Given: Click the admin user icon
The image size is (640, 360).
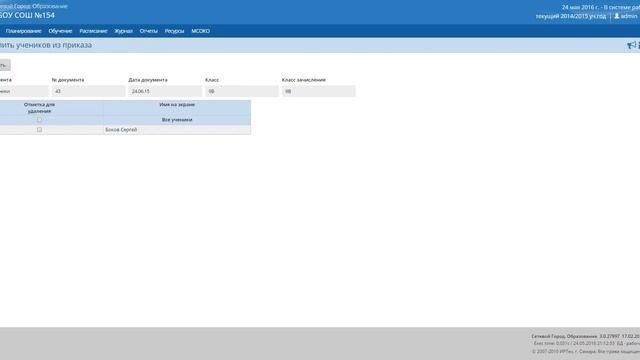Looking at the screenshot, I should coord(617,16).
